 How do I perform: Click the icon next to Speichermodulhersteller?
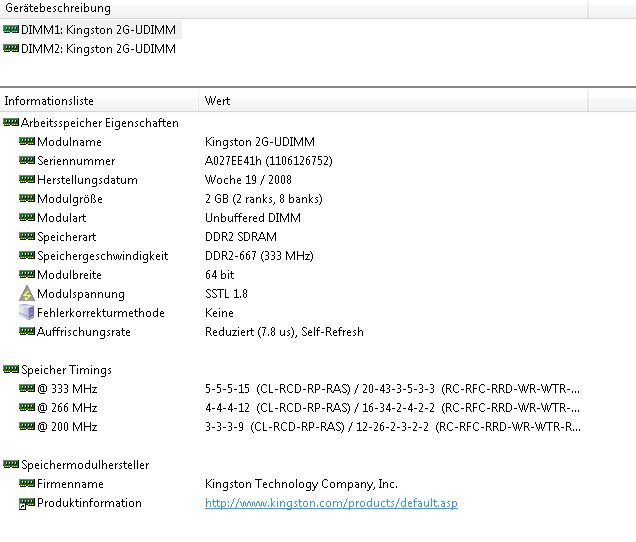pos(11,464)
